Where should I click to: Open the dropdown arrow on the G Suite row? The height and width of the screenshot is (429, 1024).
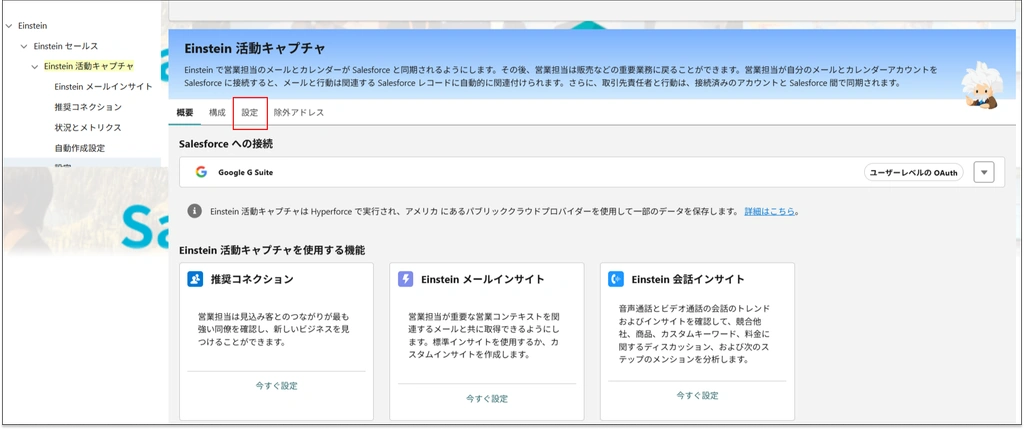tap(985, 172)
